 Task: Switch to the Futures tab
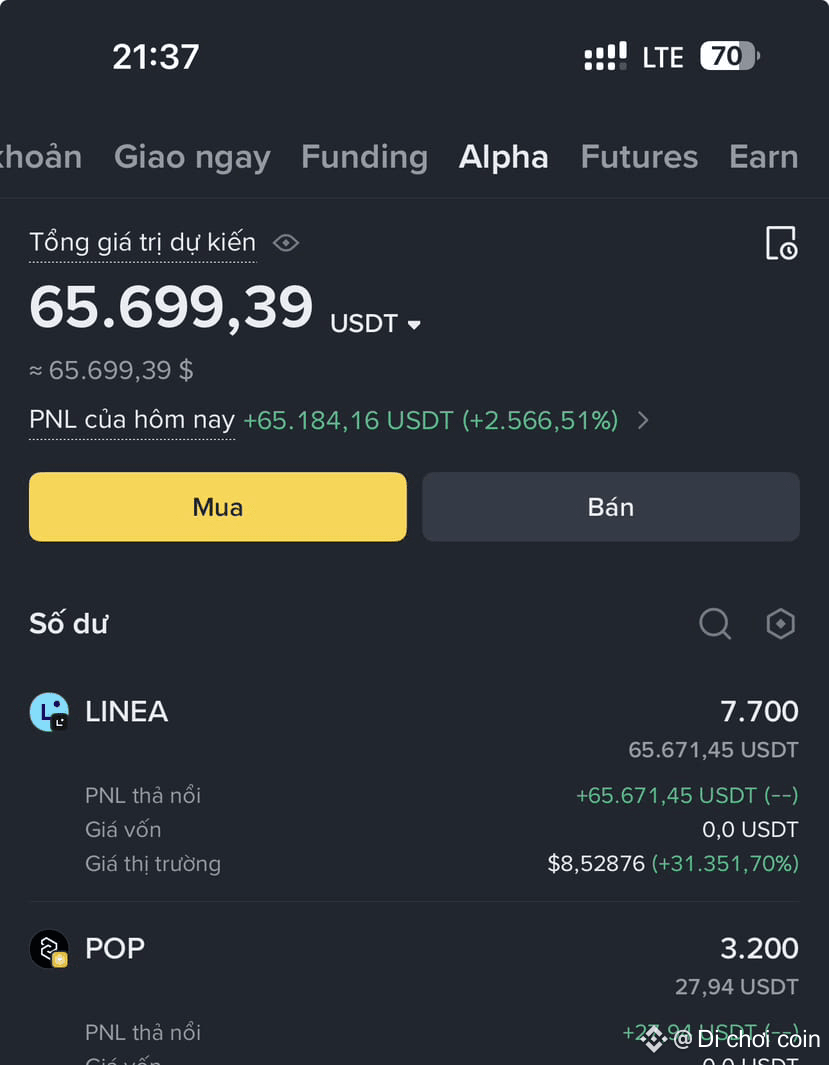639,157
